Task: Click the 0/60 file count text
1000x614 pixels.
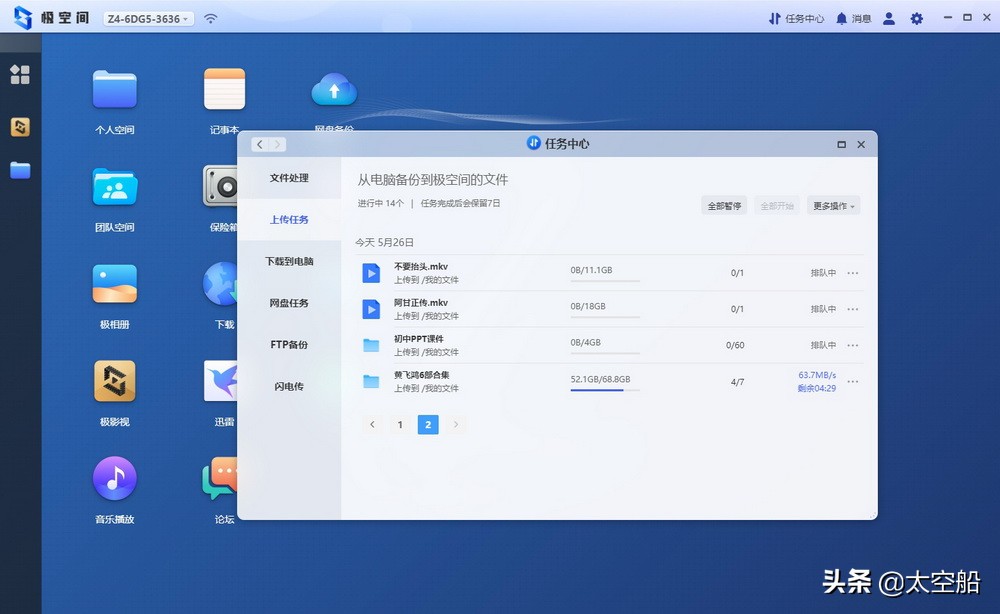Action: [x=735, y=346]
